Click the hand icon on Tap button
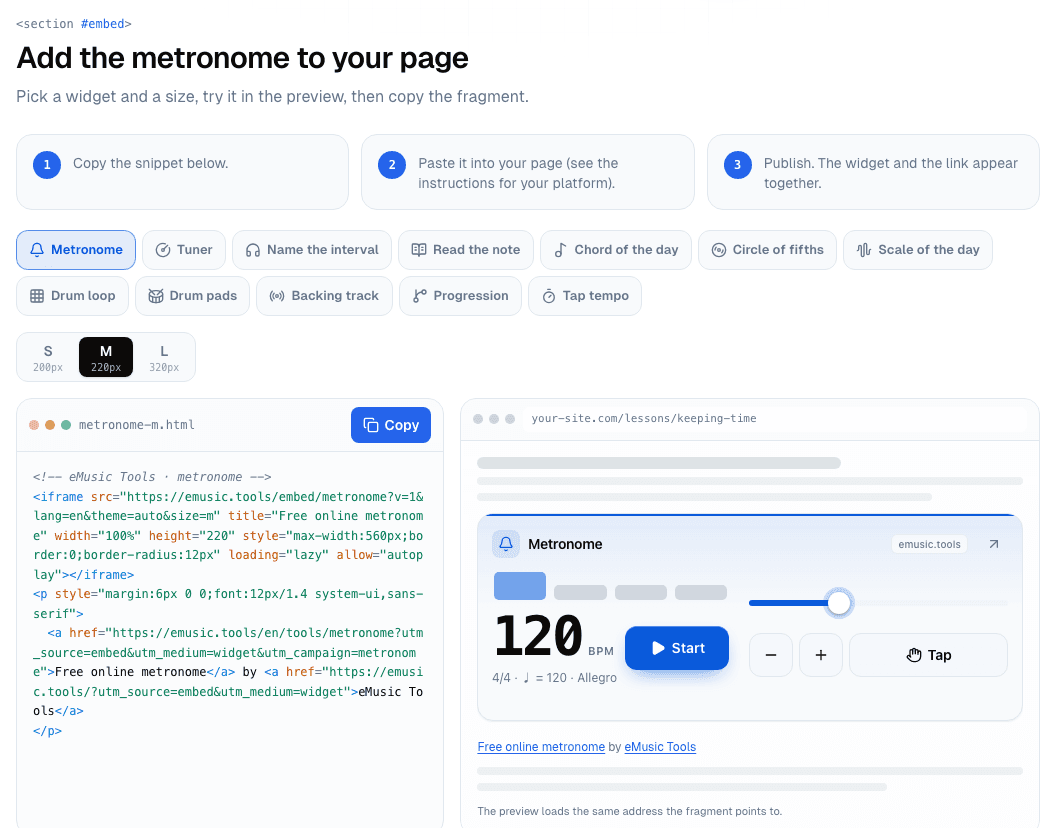This screenshot has height=828, width=1056. pos(913,655)
